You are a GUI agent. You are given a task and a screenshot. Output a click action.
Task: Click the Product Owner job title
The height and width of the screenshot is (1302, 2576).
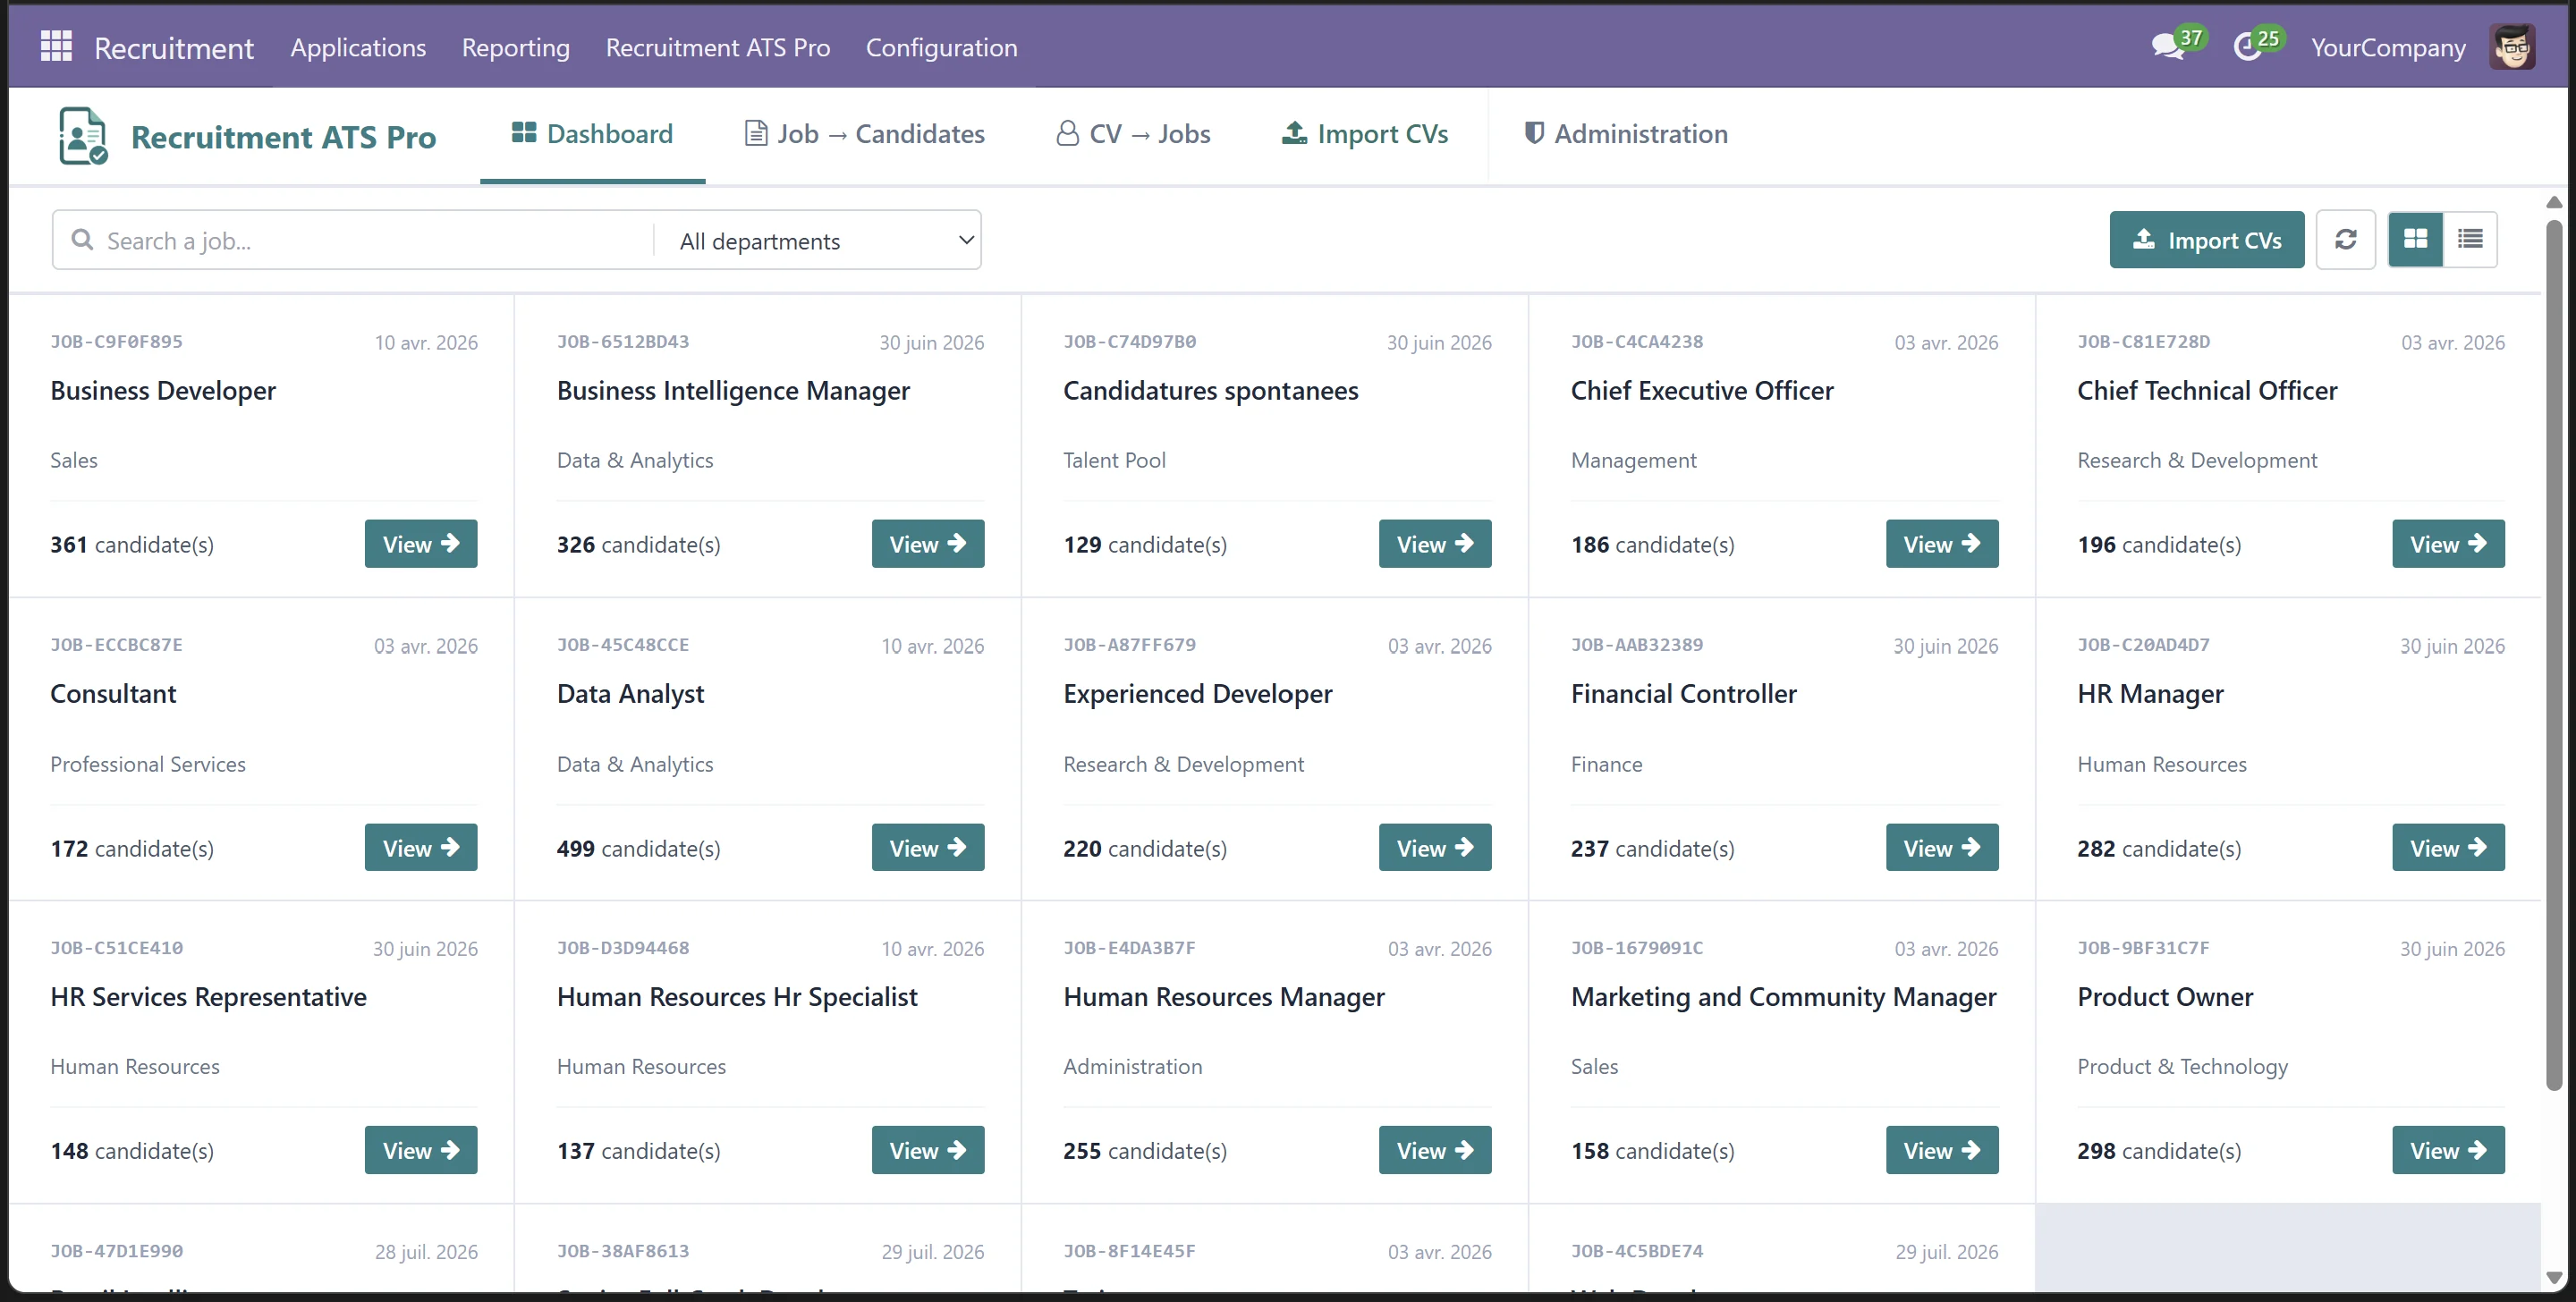click(x=2165, y=997)
